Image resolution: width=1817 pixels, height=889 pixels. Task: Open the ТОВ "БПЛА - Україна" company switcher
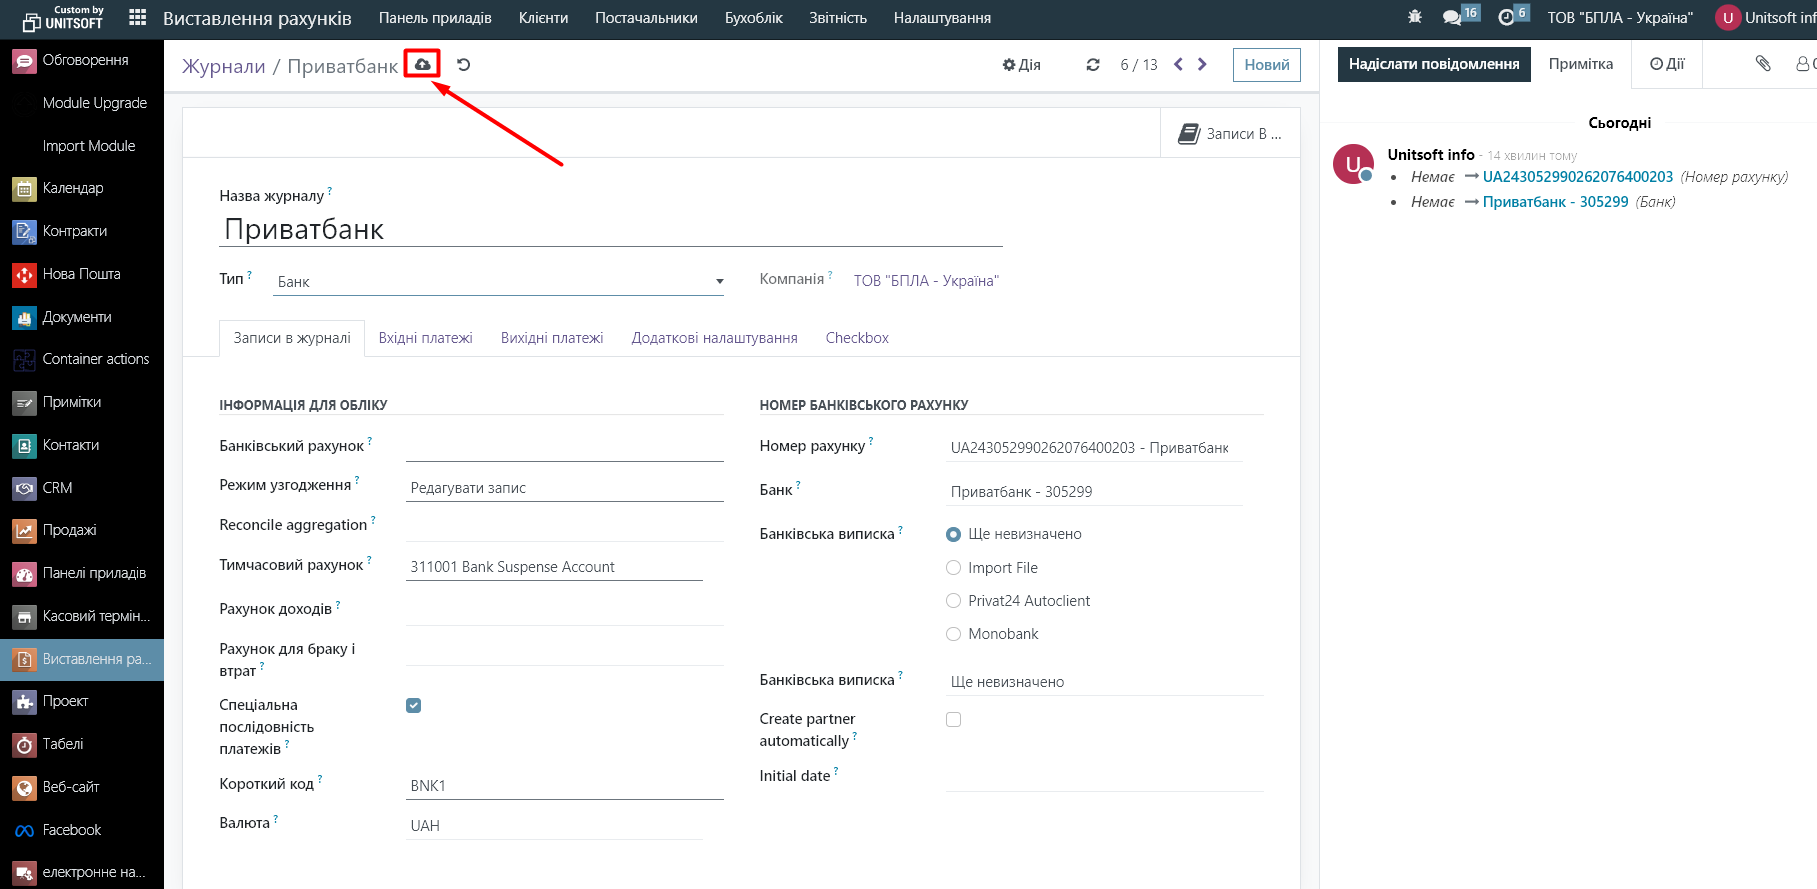coord(1620,18)
